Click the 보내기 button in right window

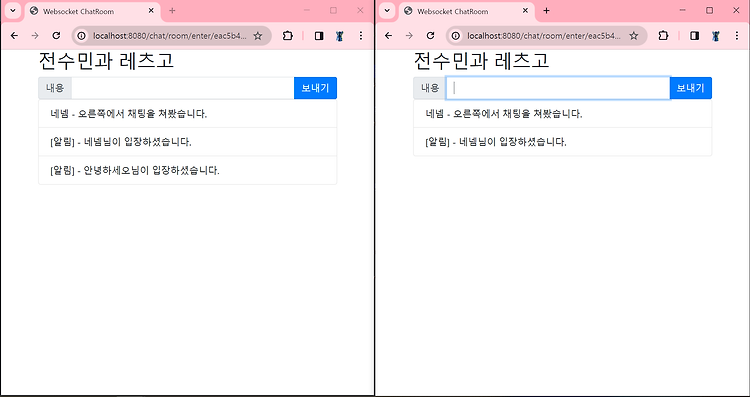coord(691,88)
